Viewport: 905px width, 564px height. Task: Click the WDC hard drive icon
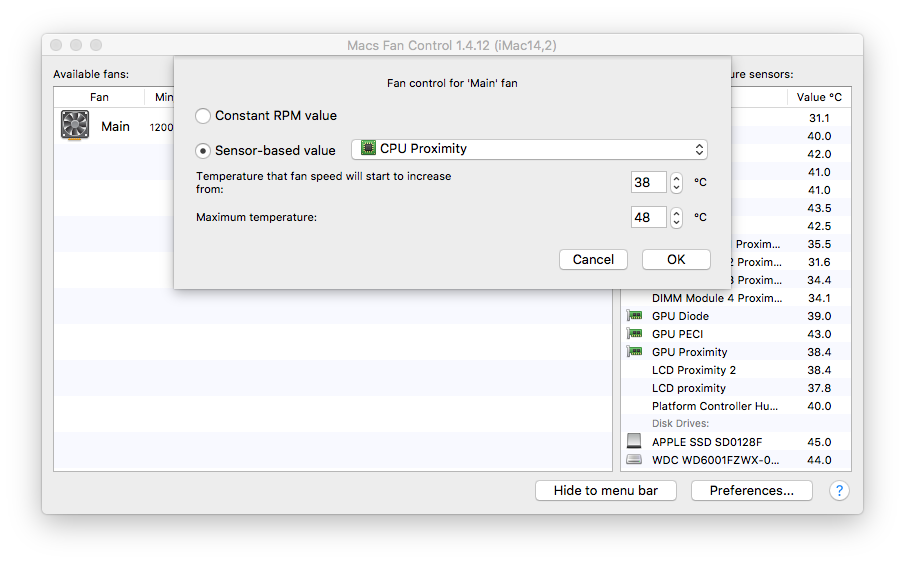tap(634, 460)
